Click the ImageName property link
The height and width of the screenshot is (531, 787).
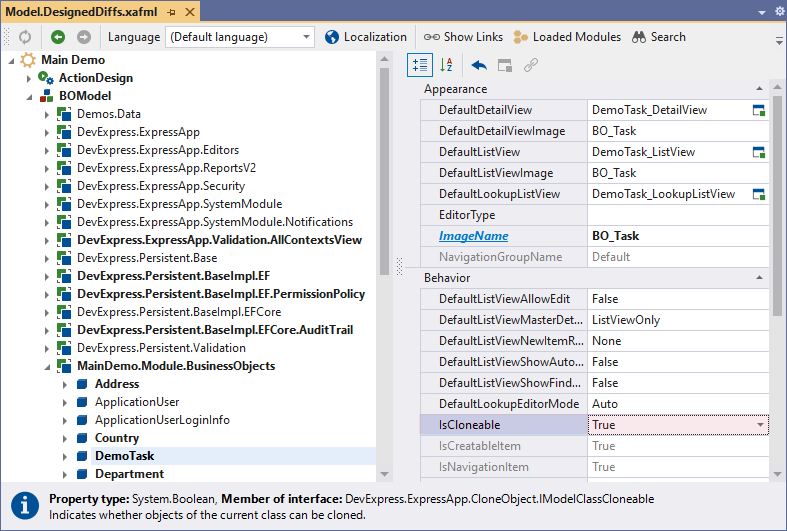[473, 236]
